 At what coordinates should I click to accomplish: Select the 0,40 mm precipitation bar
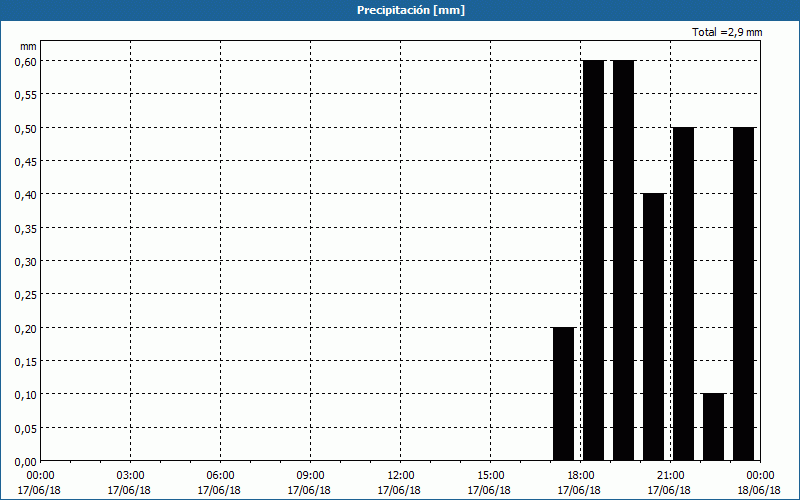(x=654, y=327)
